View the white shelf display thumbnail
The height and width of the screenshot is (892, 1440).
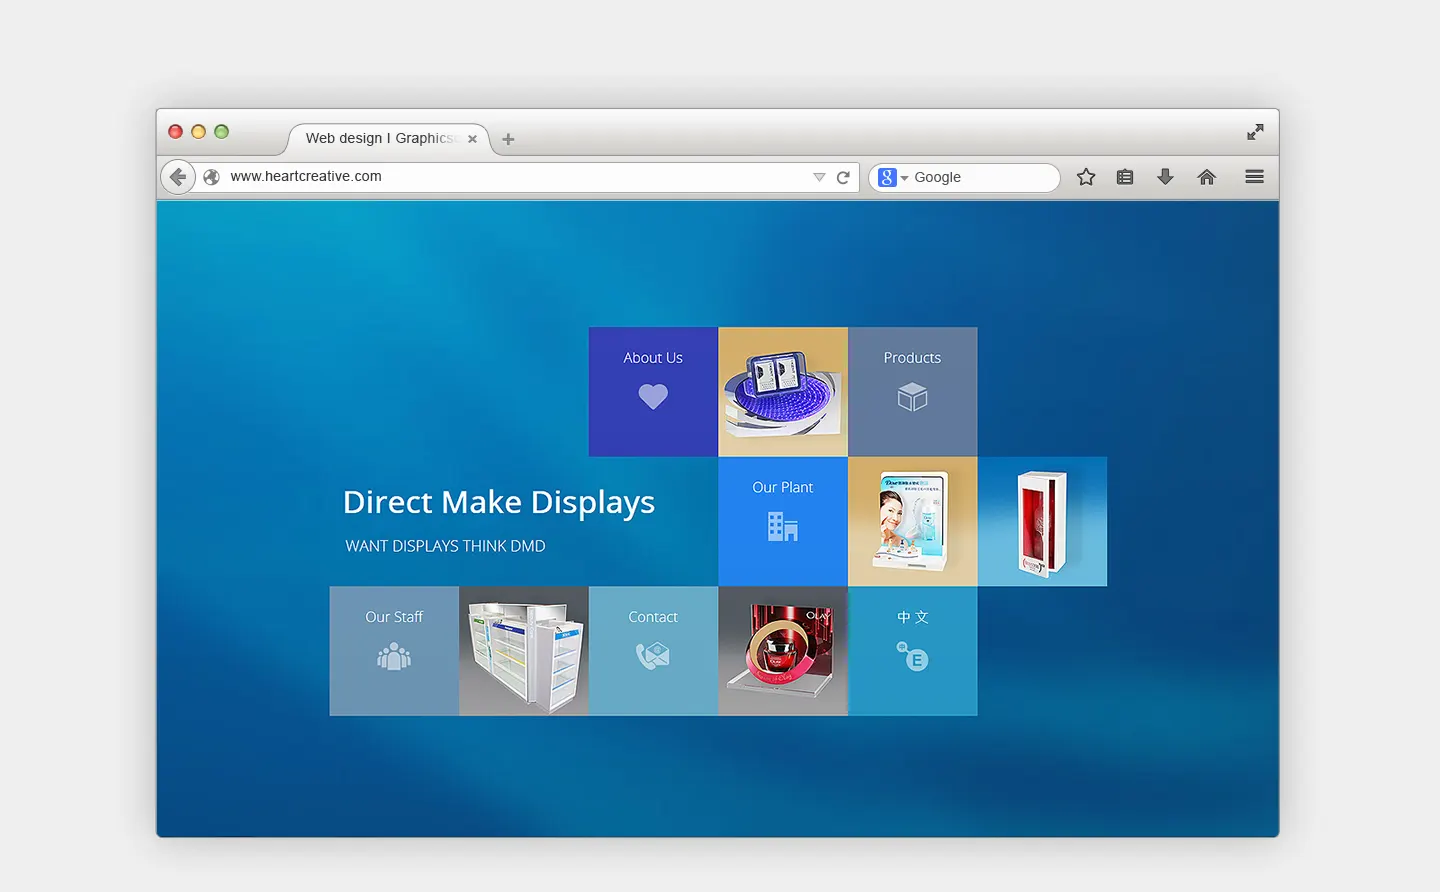pos(524,651)
